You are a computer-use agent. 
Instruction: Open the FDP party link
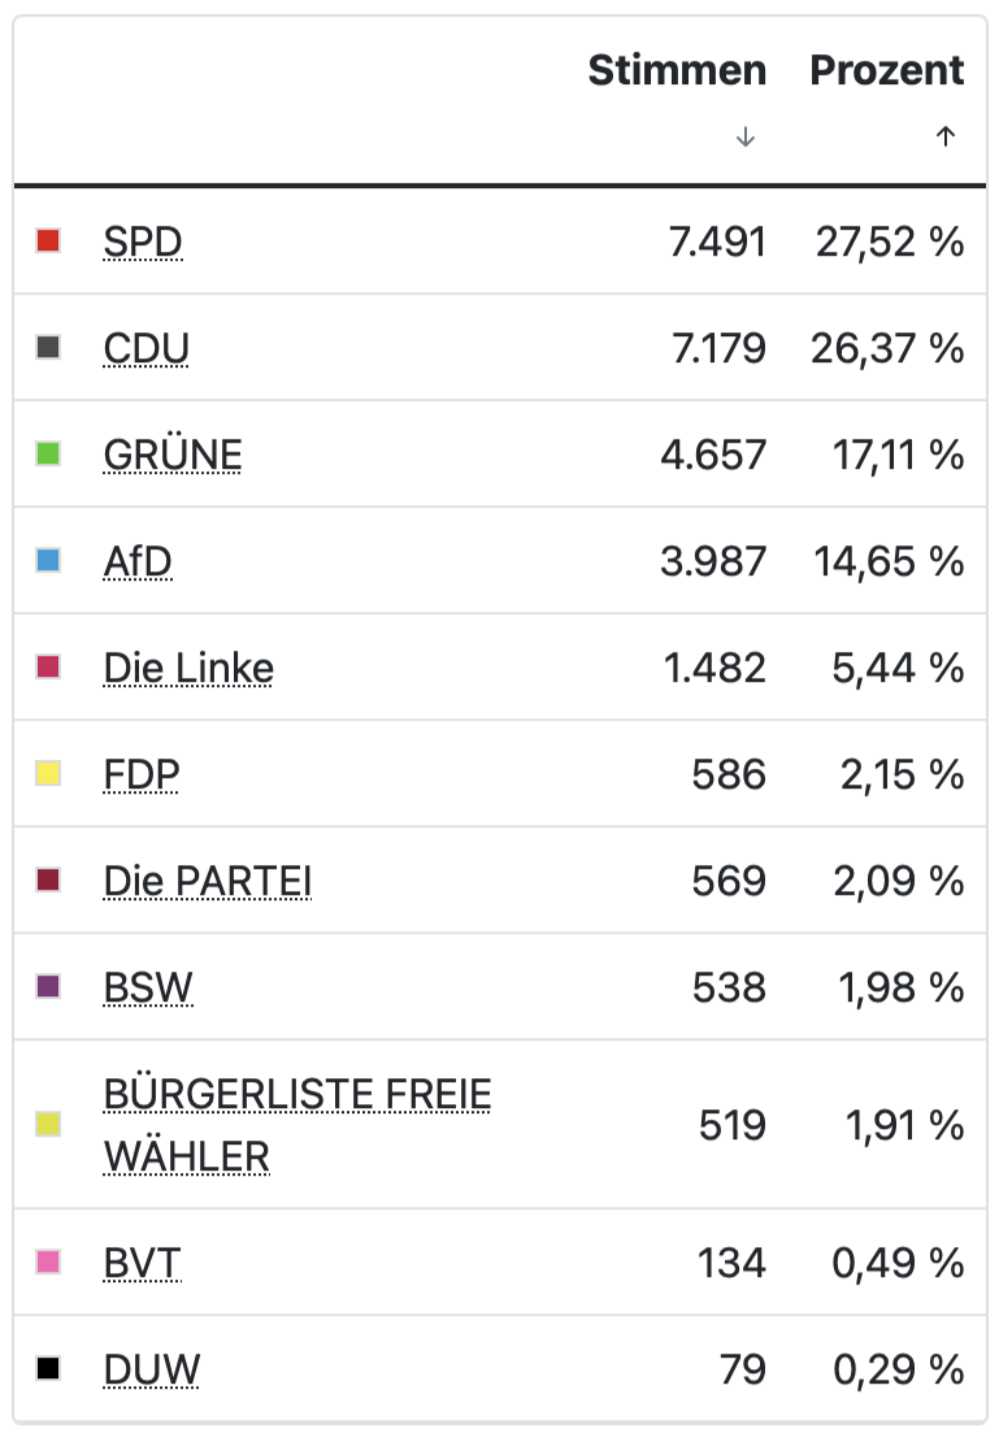point(141,775)
